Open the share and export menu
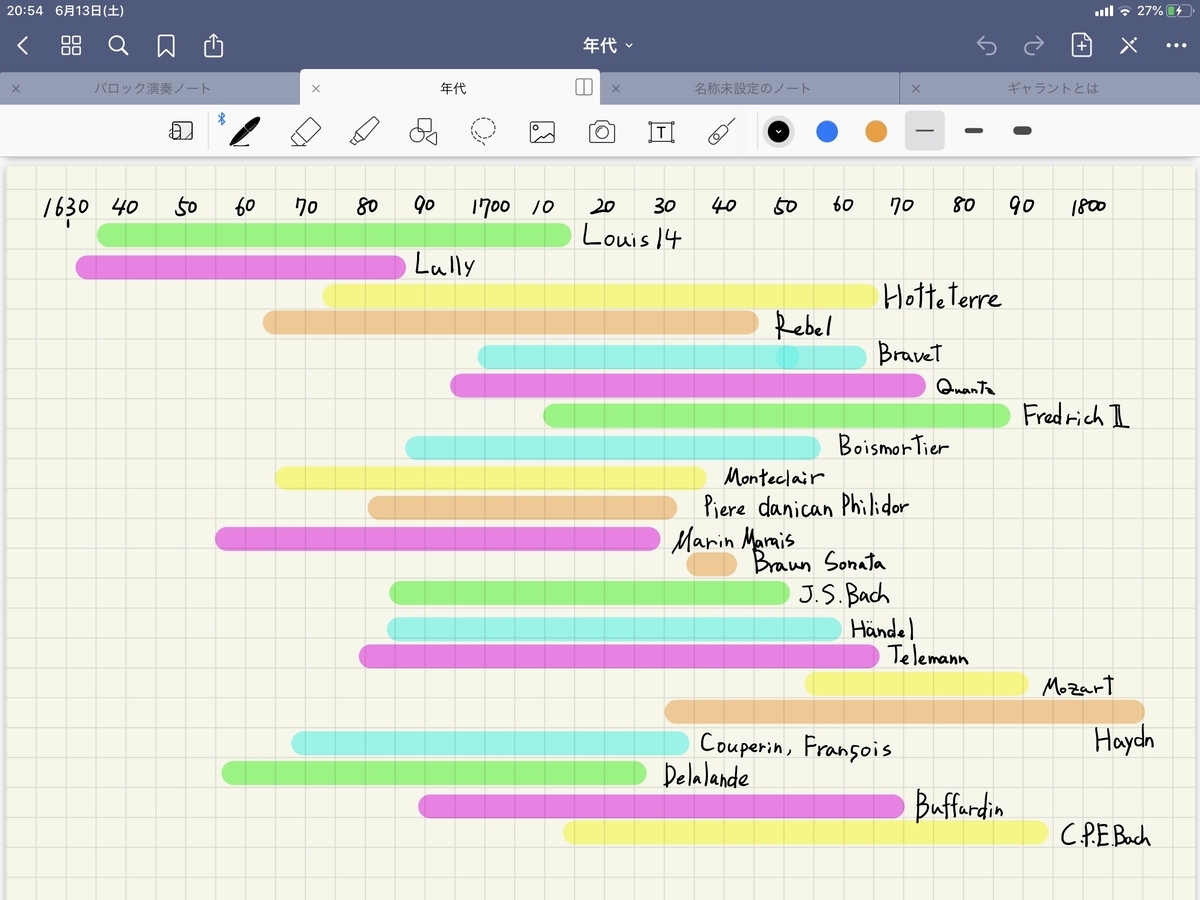 pos(213,46)
